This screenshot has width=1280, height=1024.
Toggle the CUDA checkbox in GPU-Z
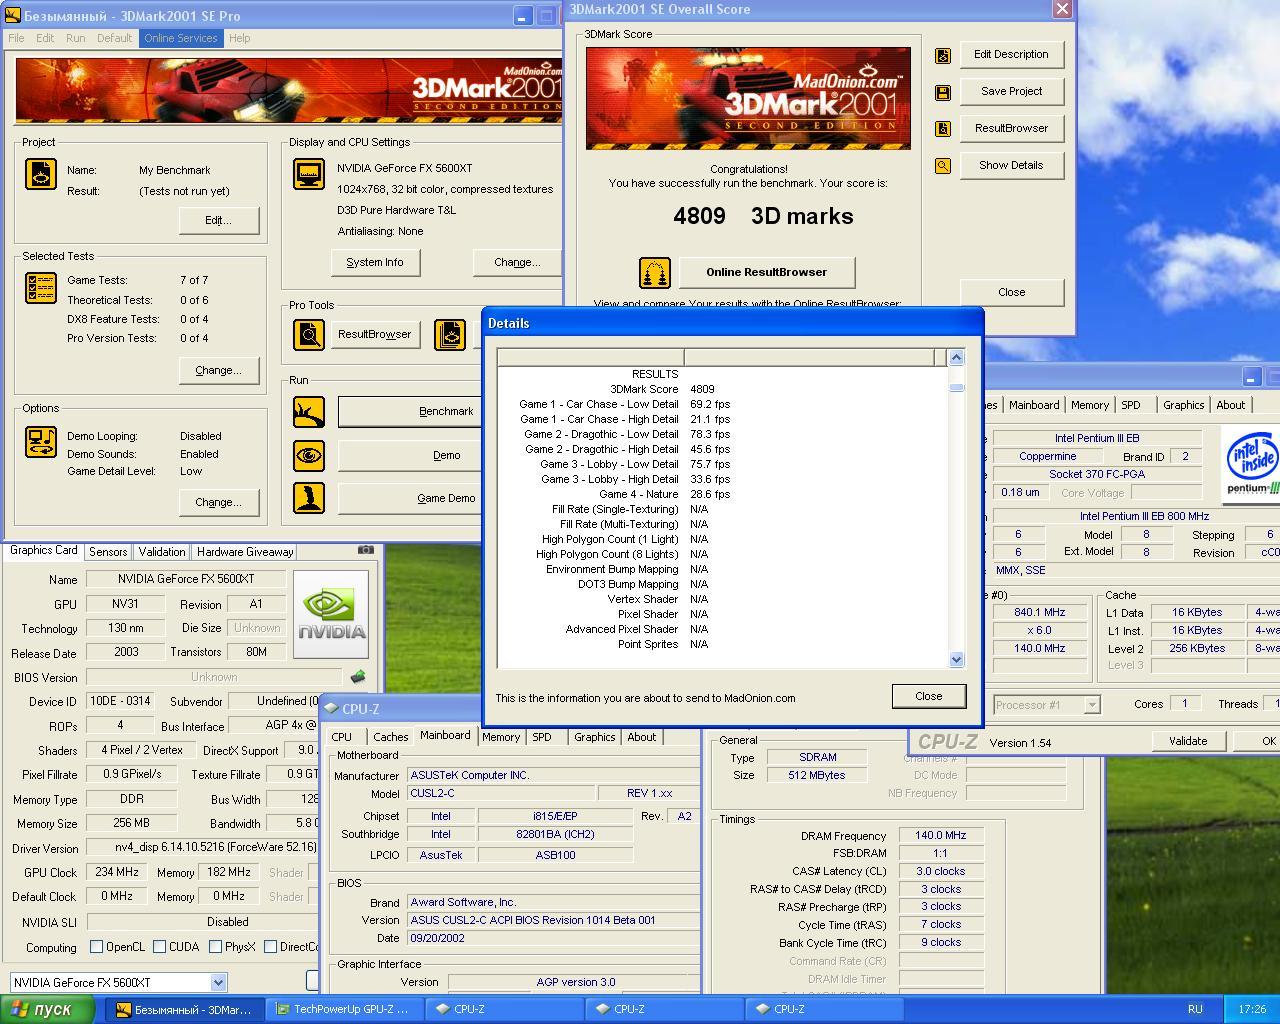pyautogui.click(x=159, y=946)
